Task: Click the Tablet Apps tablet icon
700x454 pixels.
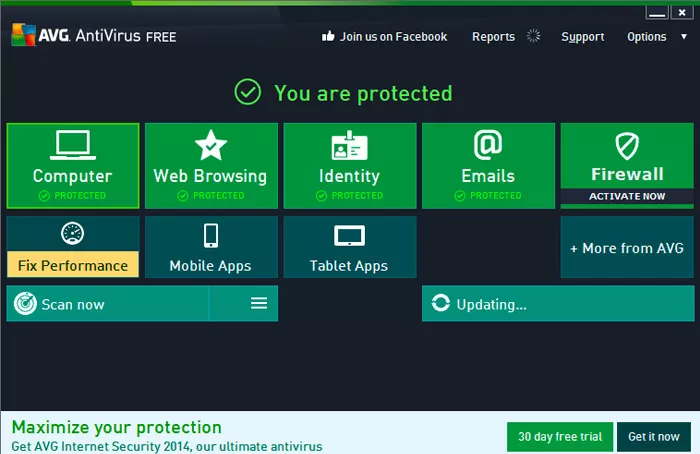Action: pyautogui.click(x=350, y=236)
